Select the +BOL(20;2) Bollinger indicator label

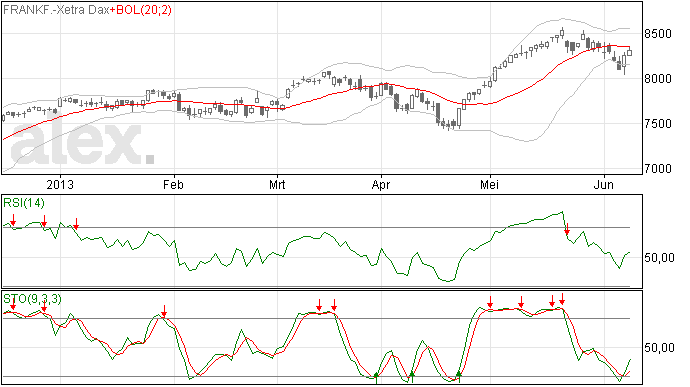tap(140, 10)
